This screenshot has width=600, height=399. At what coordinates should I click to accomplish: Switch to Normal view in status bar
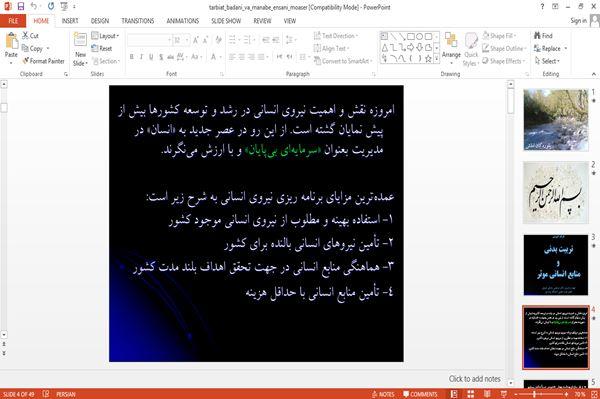[454, 394]
